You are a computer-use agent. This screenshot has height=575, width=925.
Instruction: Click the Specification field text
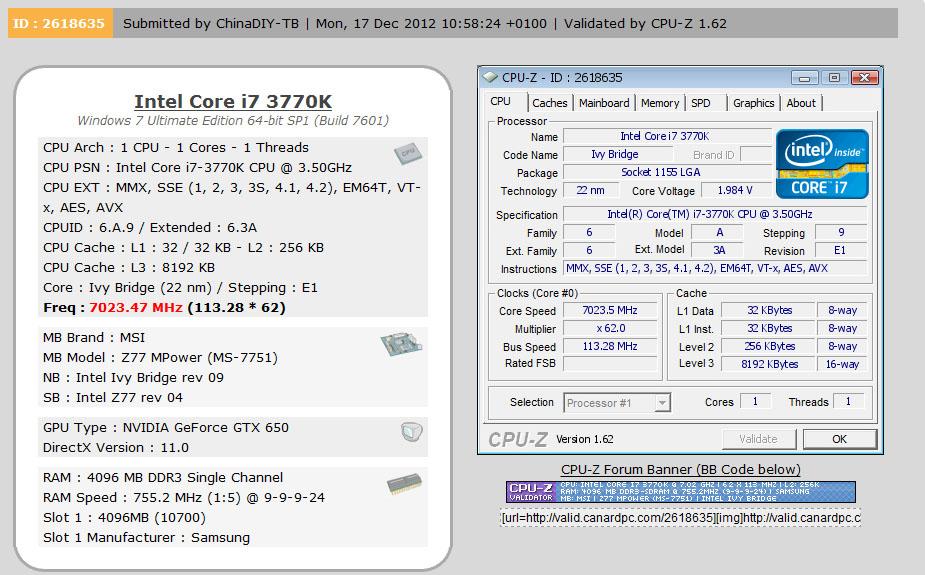click(715, 214)
